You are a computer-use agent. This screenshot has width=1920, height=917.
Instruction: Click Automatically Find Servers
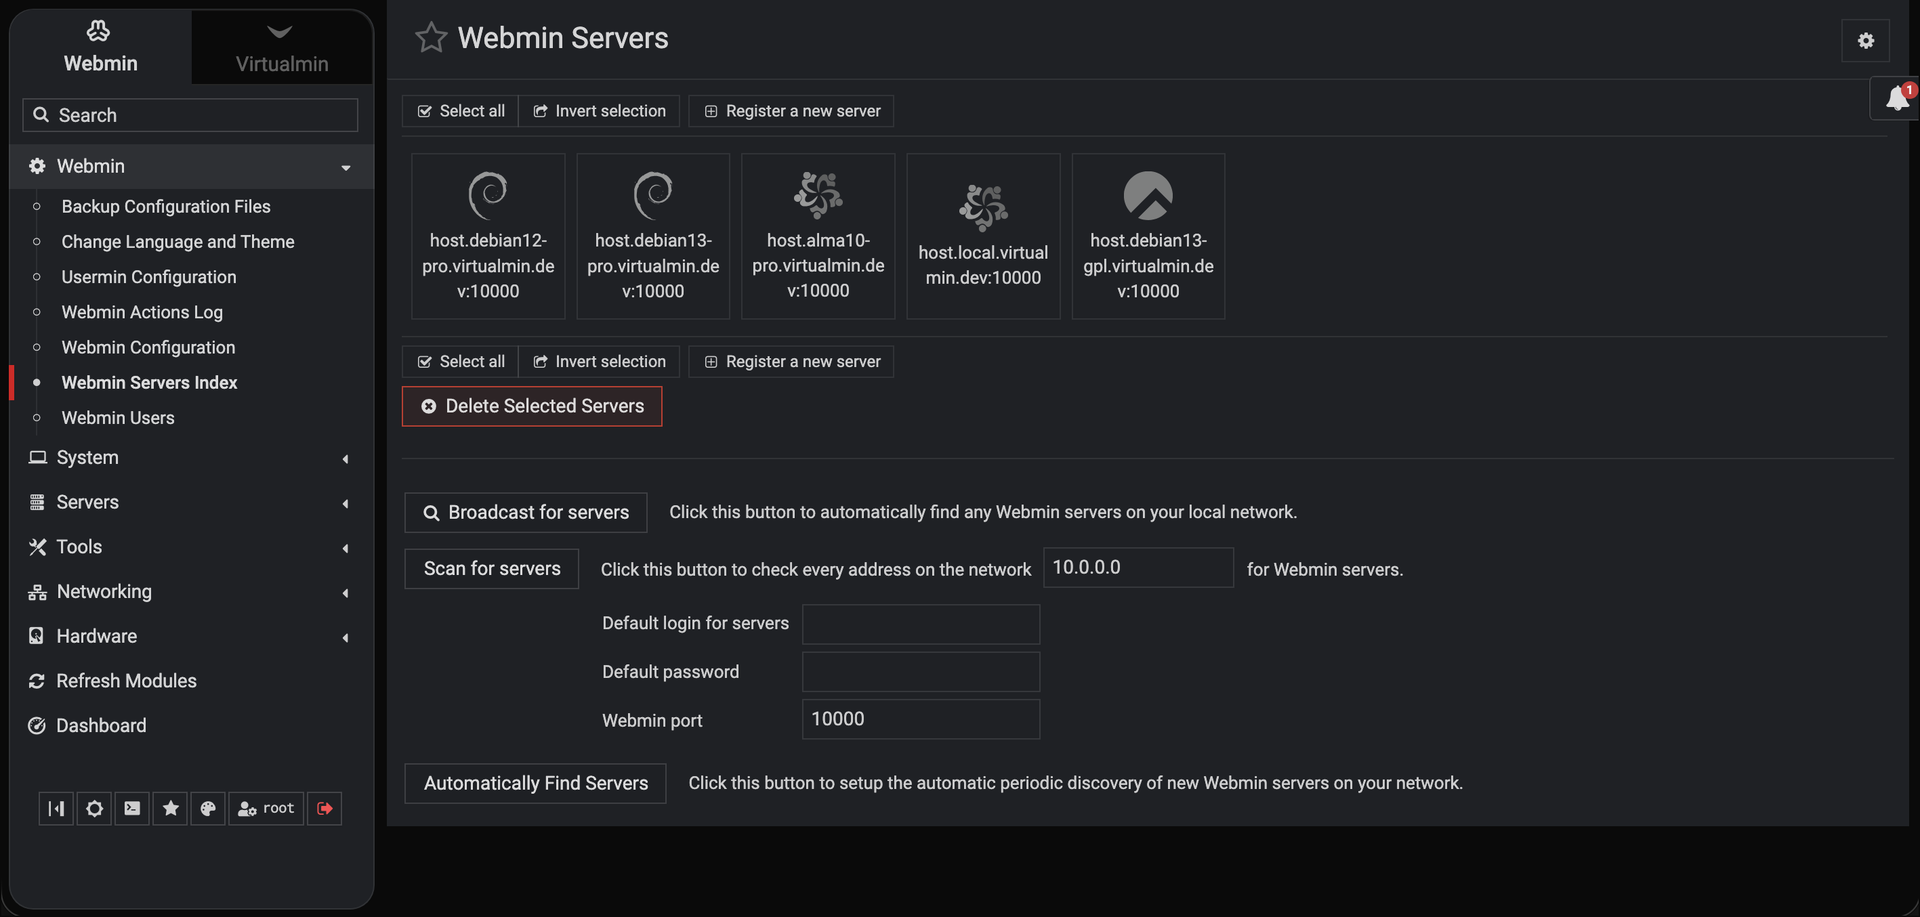pyautogui.click(x=536, y=783)
